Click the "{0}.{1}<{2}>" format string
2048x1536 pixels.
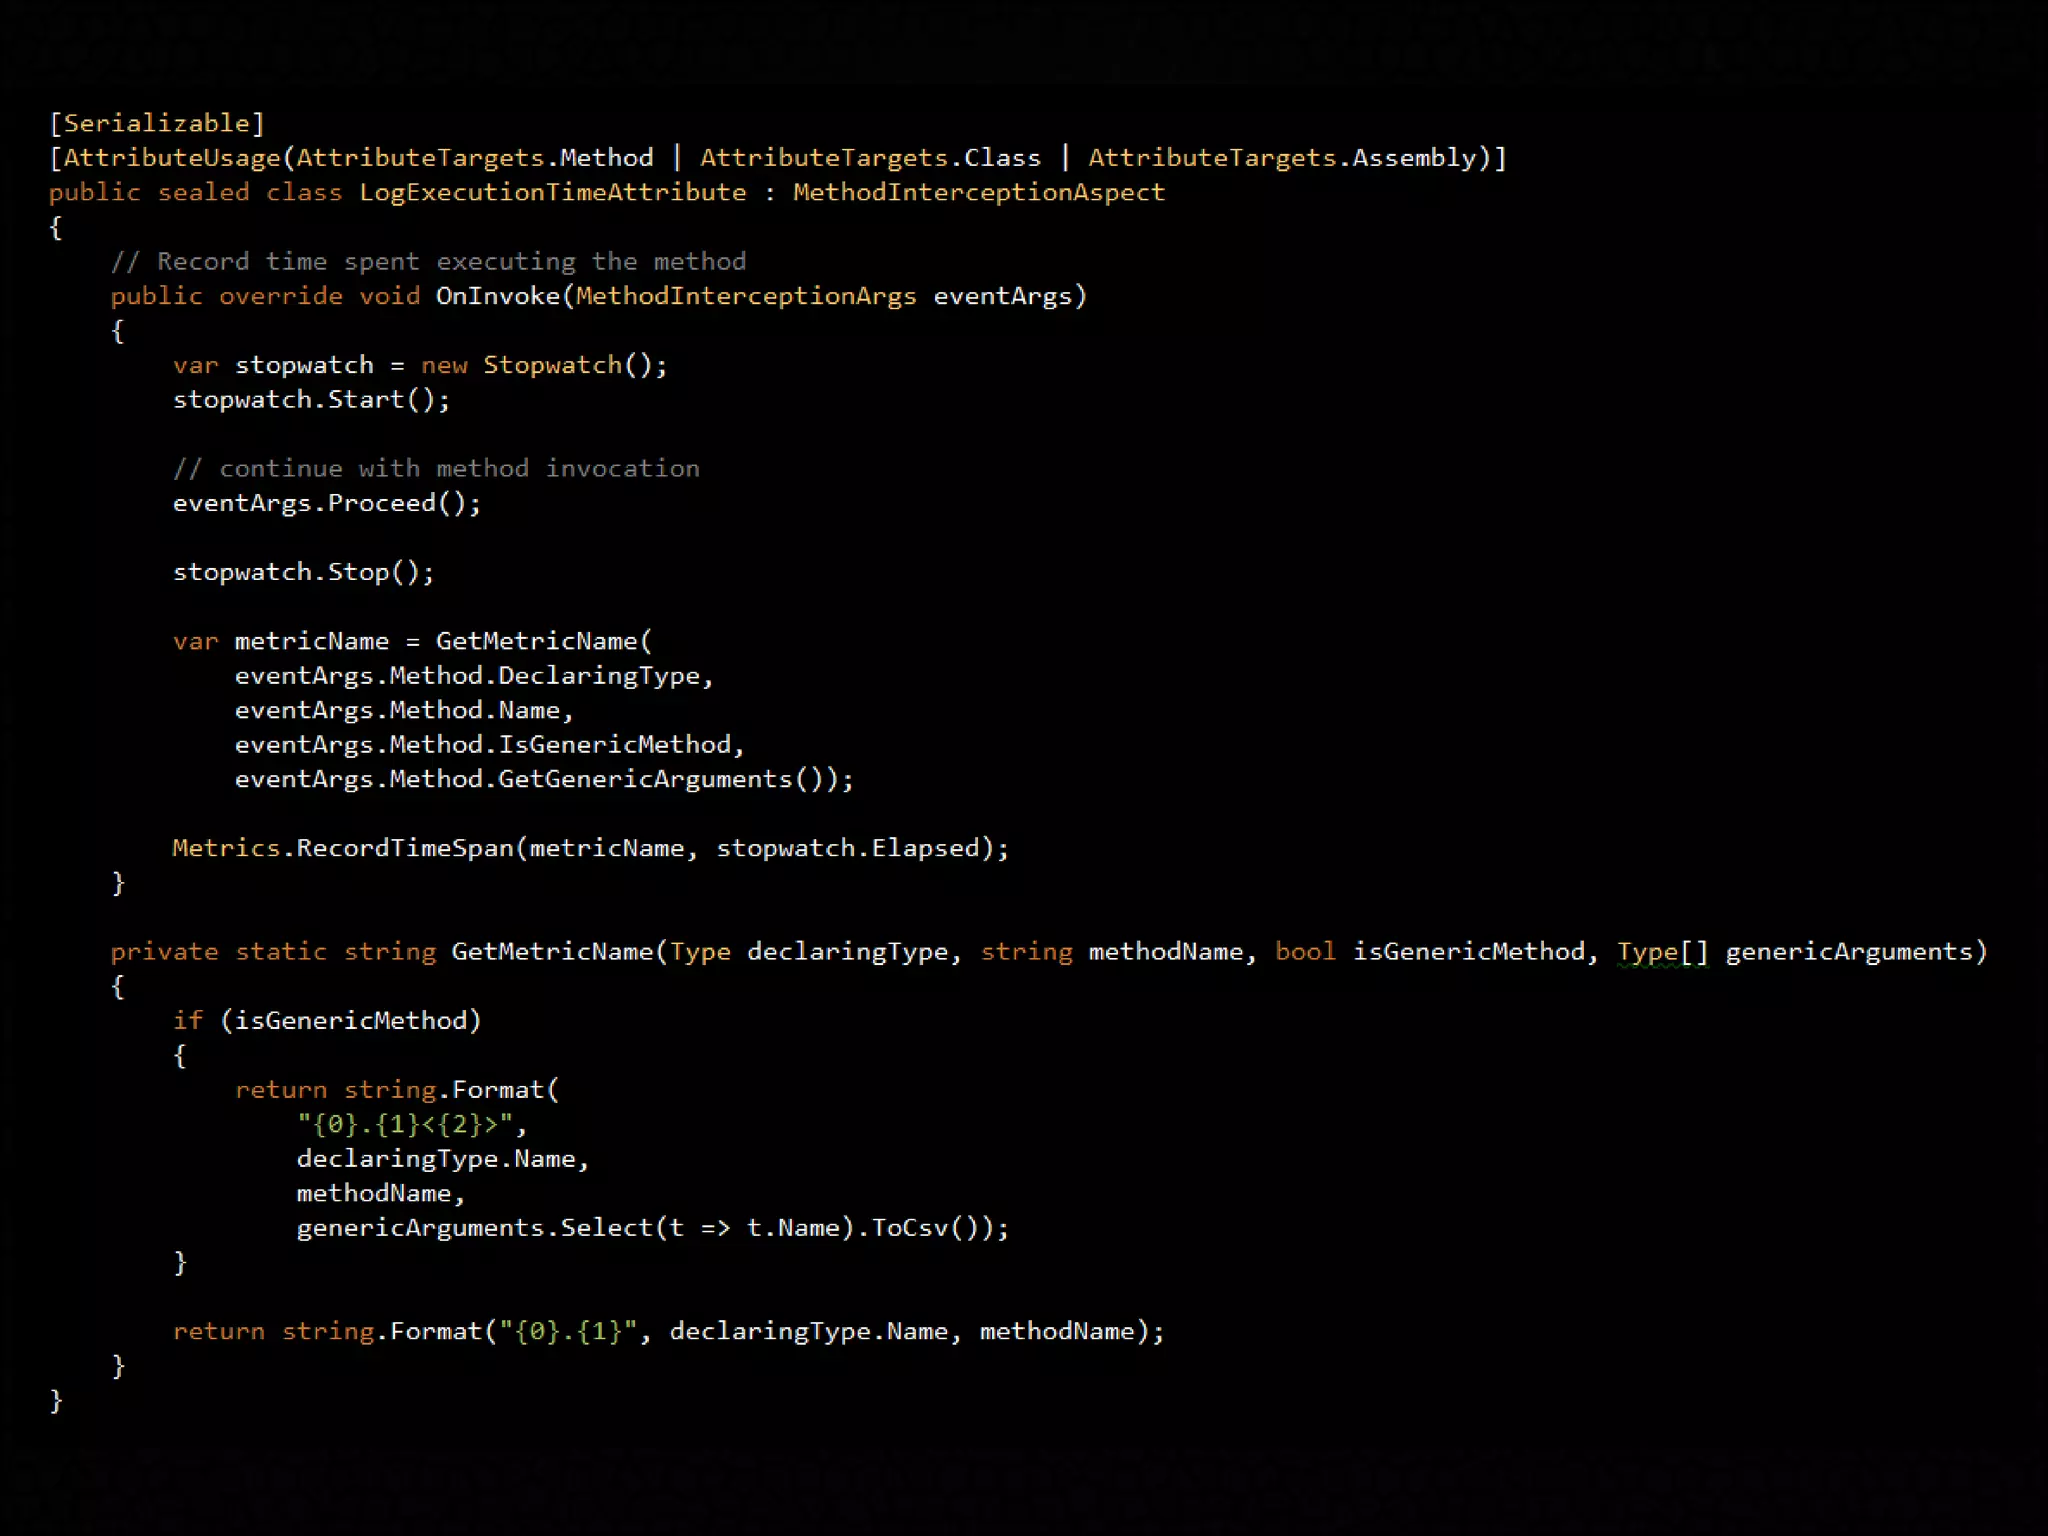tap(405, 1124)
